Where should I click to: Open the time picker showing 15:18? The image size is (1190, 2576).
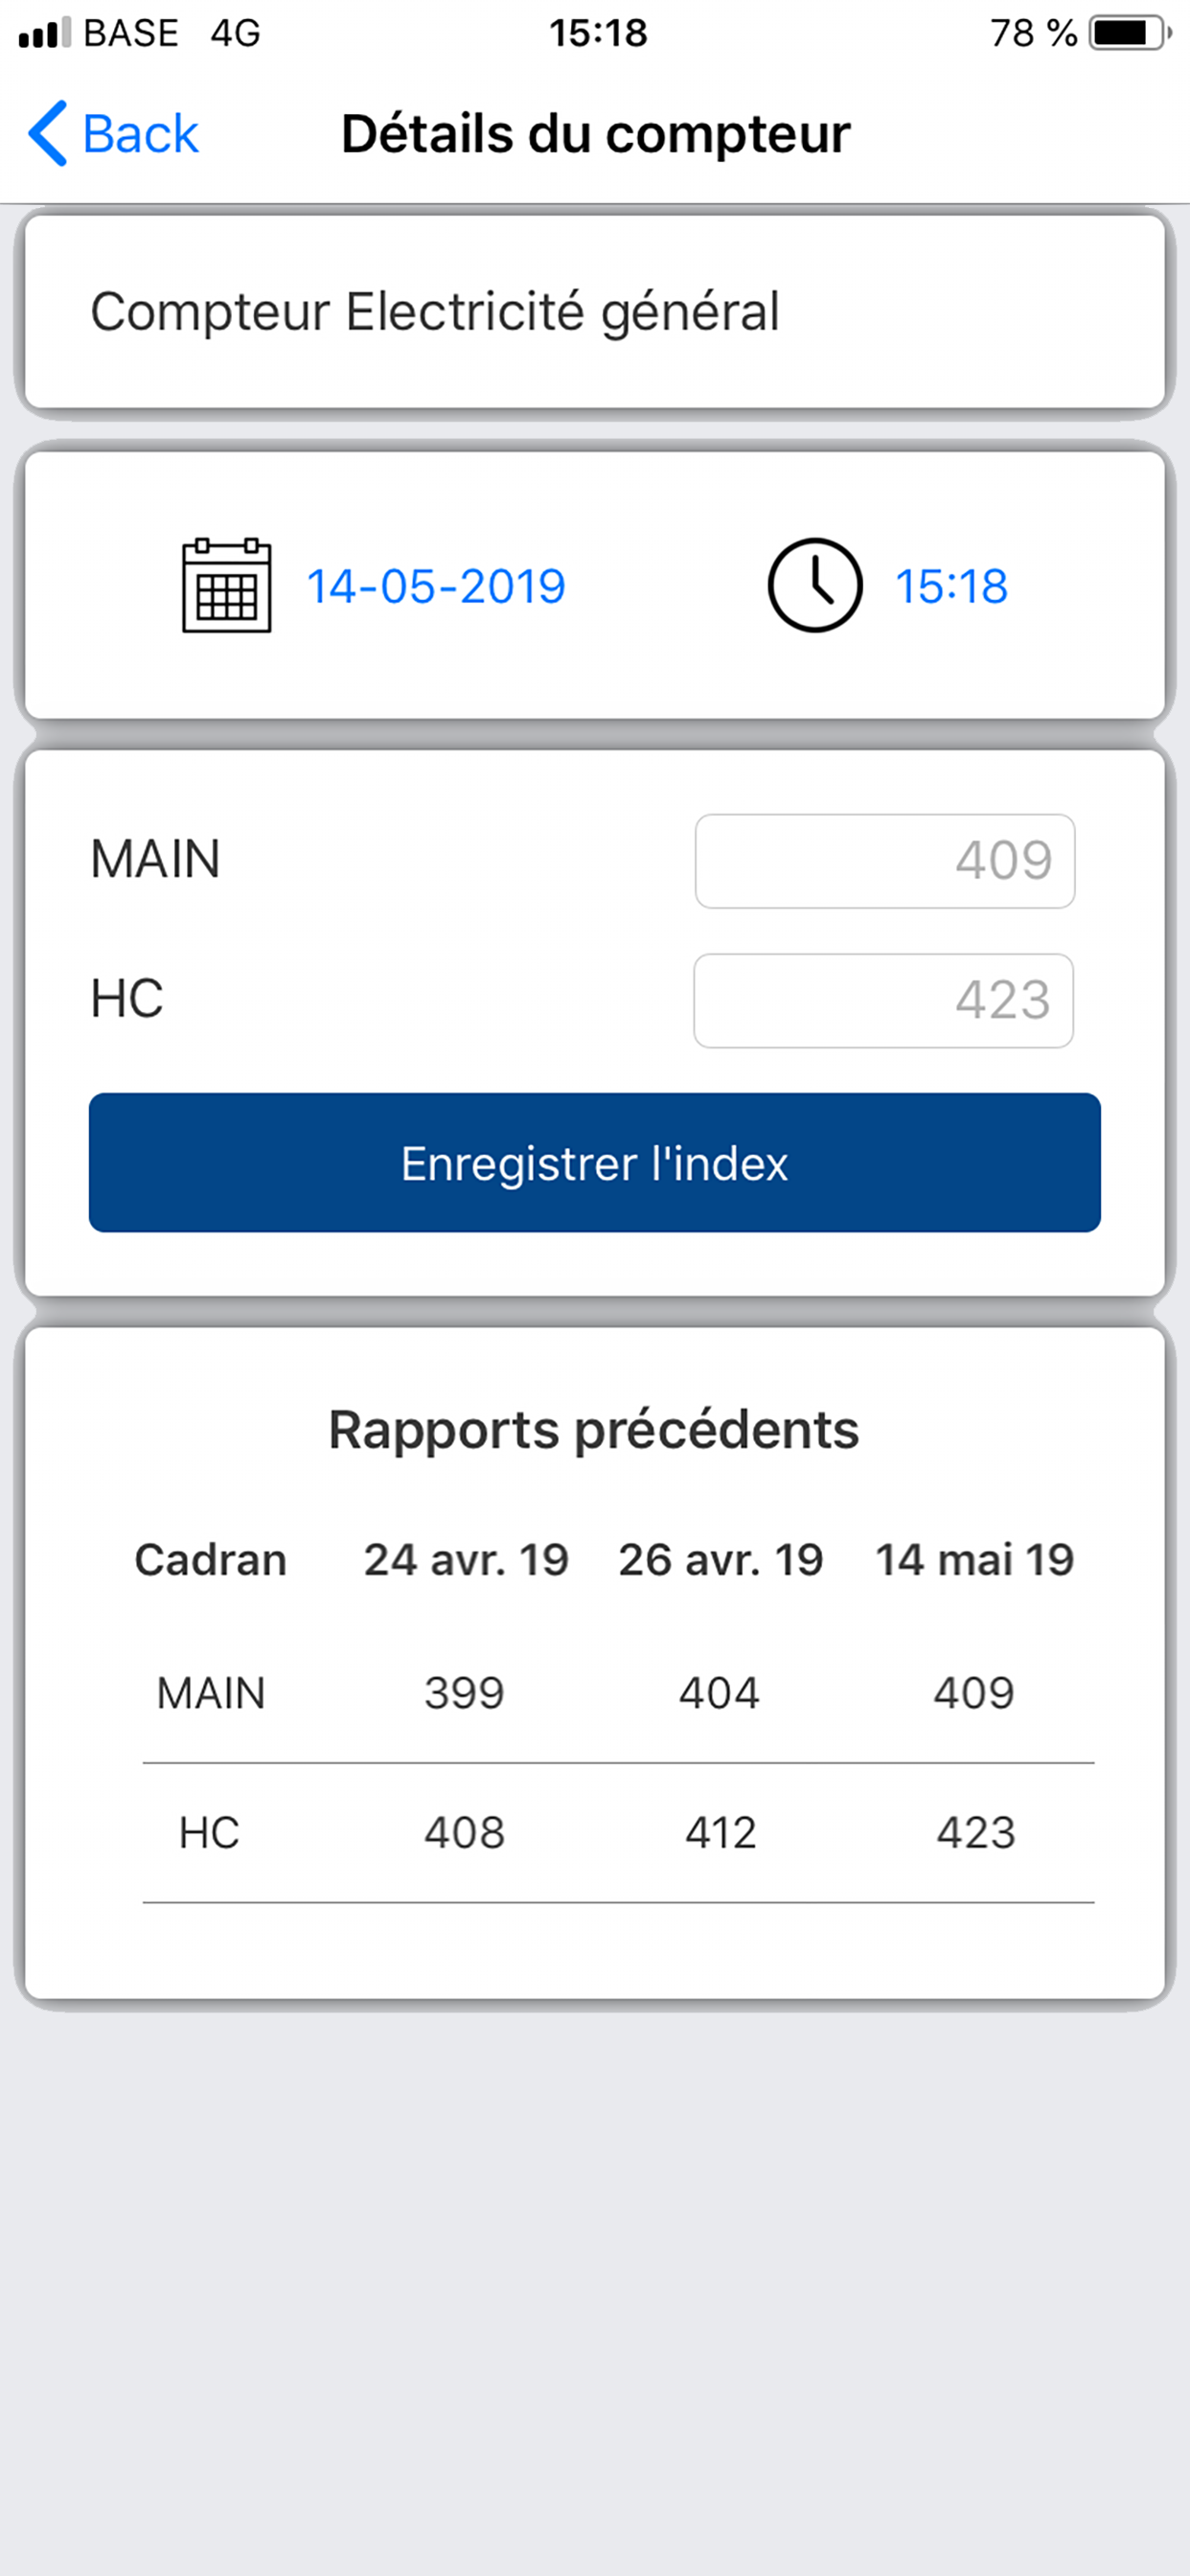[951, 586]
